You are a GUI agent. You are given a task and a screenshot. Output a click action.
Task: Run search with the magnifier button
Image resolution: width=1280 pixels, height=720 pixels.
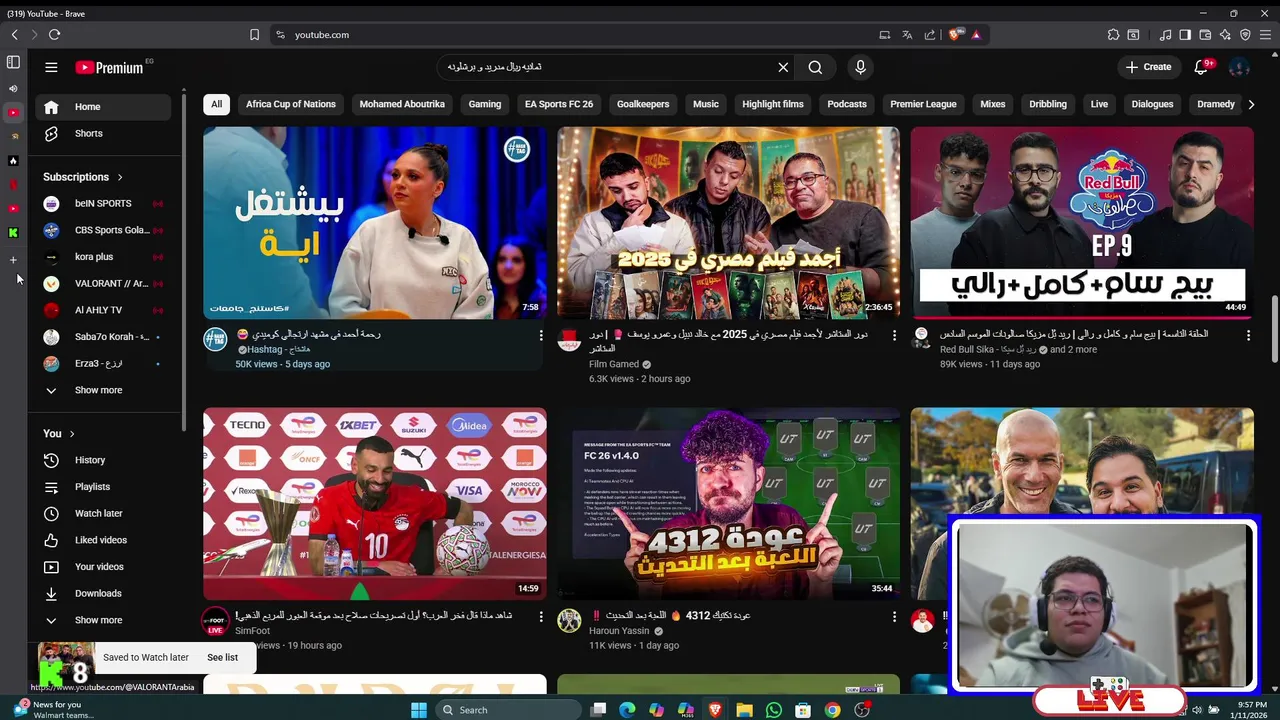[815, 67]
